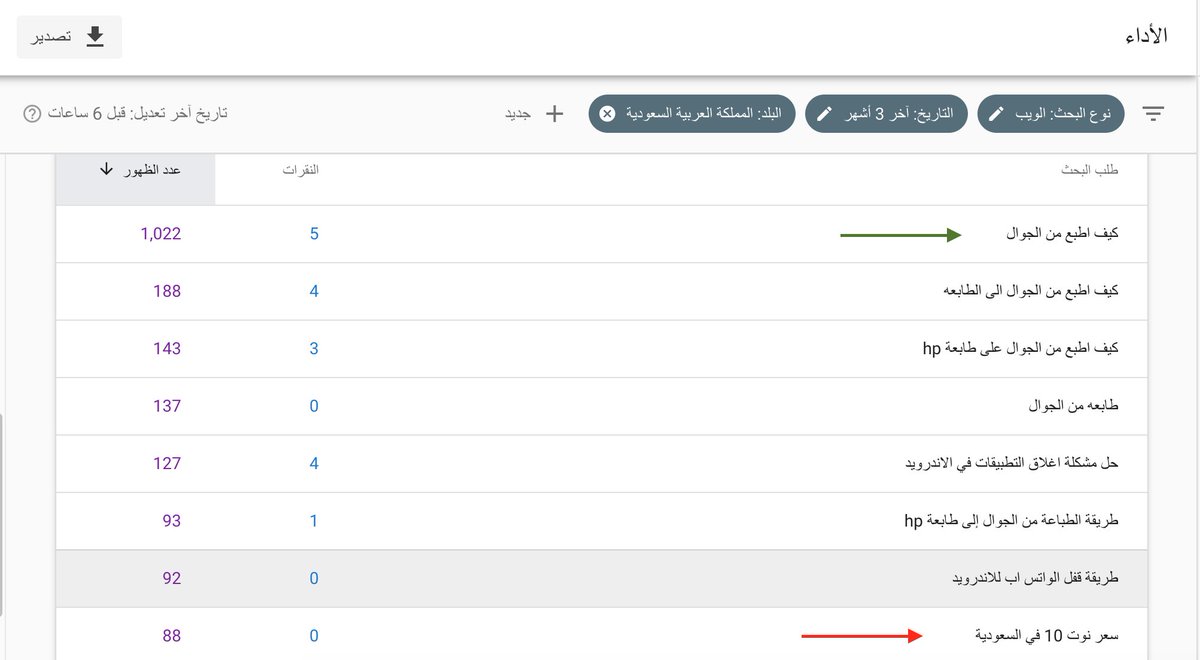Click the plus icon to add a new filter
Screen dimensions: 1200x660
(554, 114)
